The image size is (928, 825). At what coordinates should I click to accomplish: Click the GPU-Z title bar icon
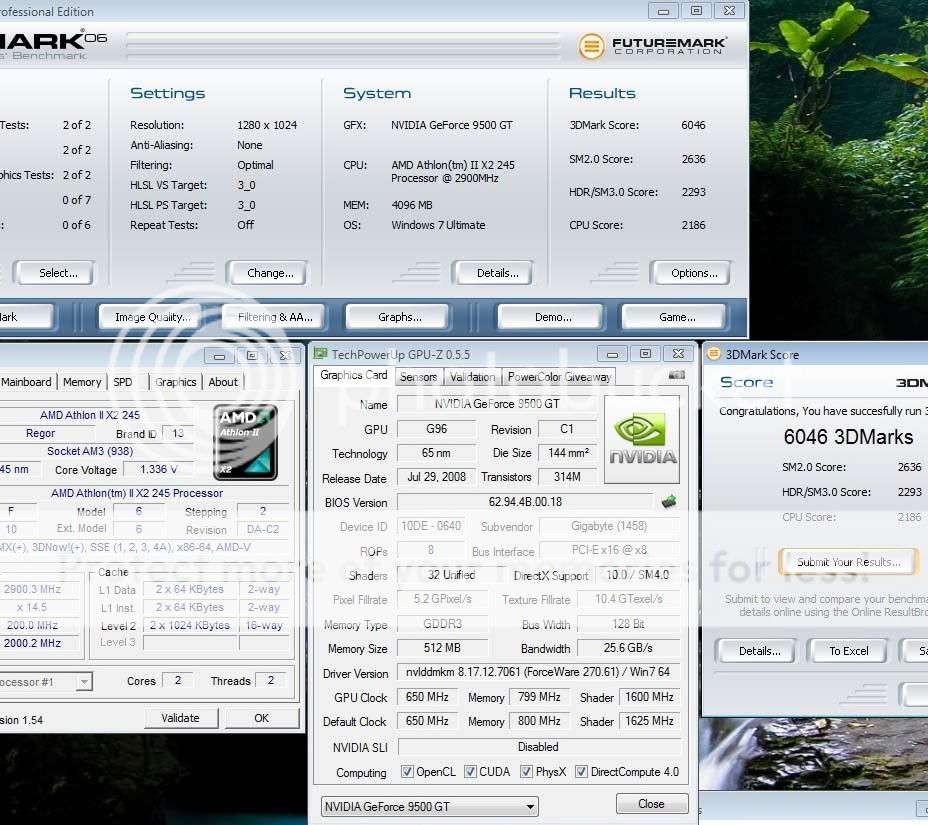320,354
